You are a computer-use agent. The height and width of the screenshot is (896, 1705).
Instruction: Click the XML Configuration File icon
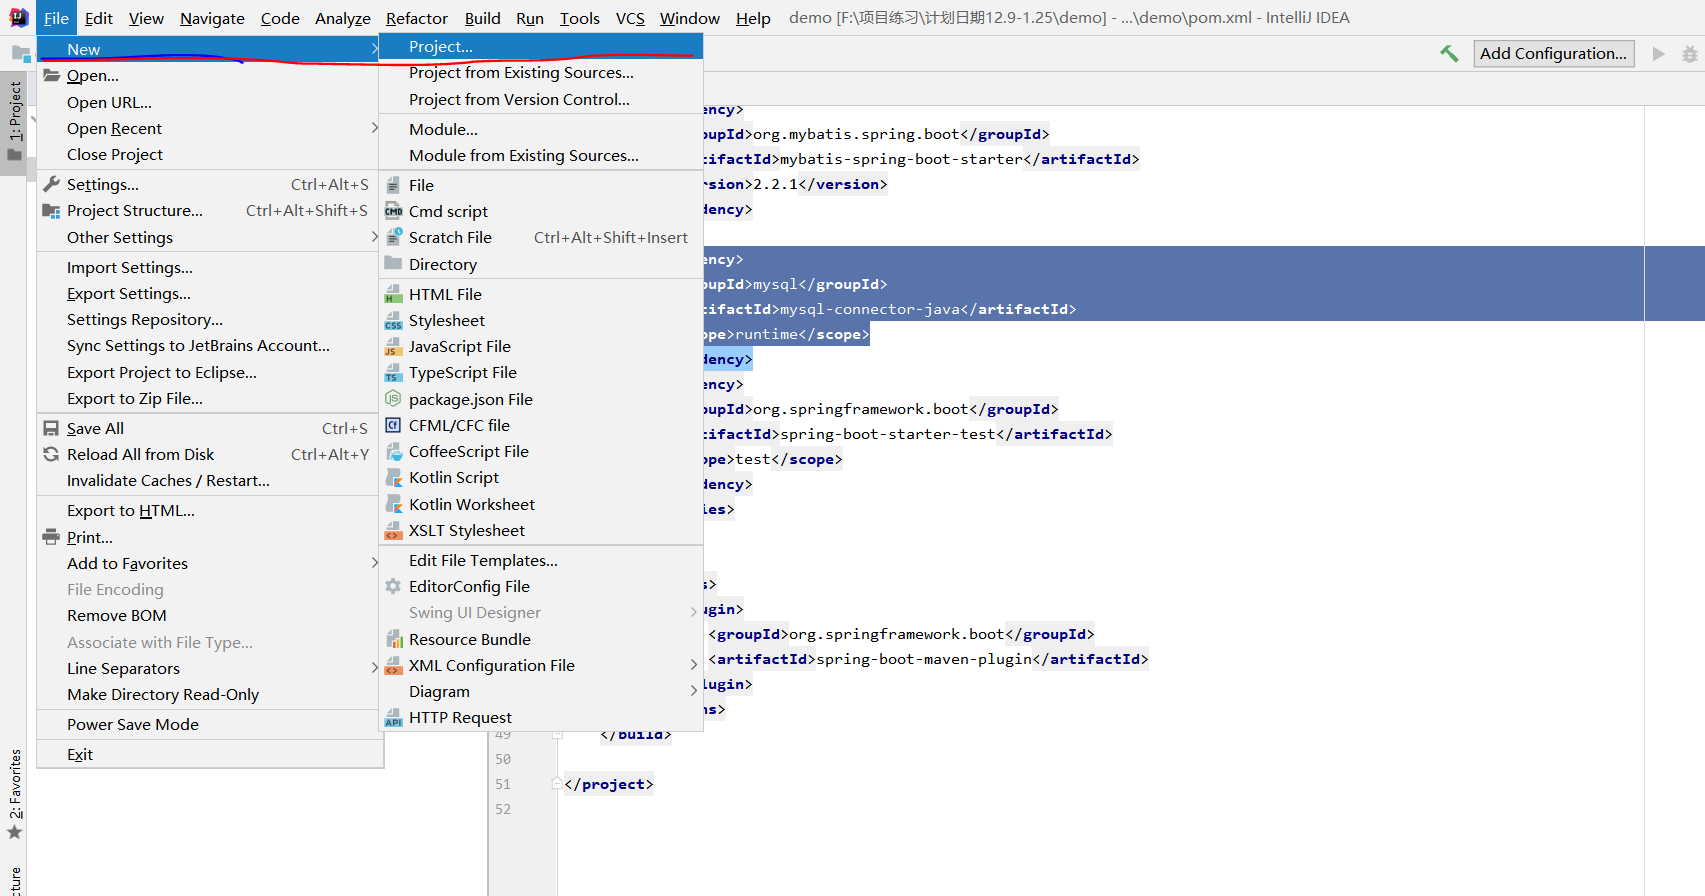click(x=394, y=665)
